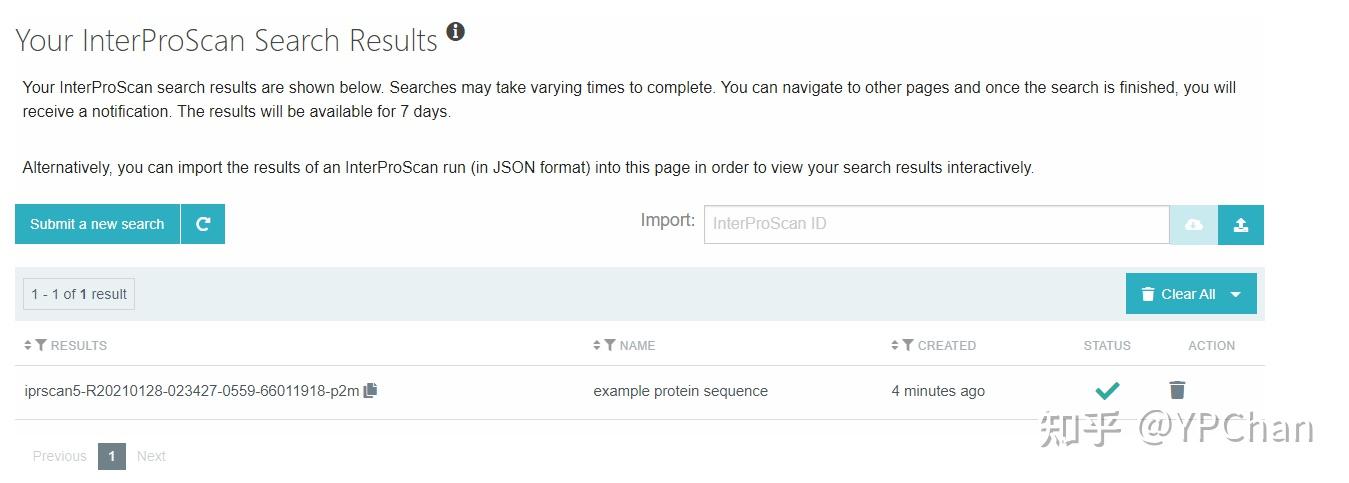Screen dimensions: 1349x483
Task: Click Next pagination link
Action: [x=151, y=456]
